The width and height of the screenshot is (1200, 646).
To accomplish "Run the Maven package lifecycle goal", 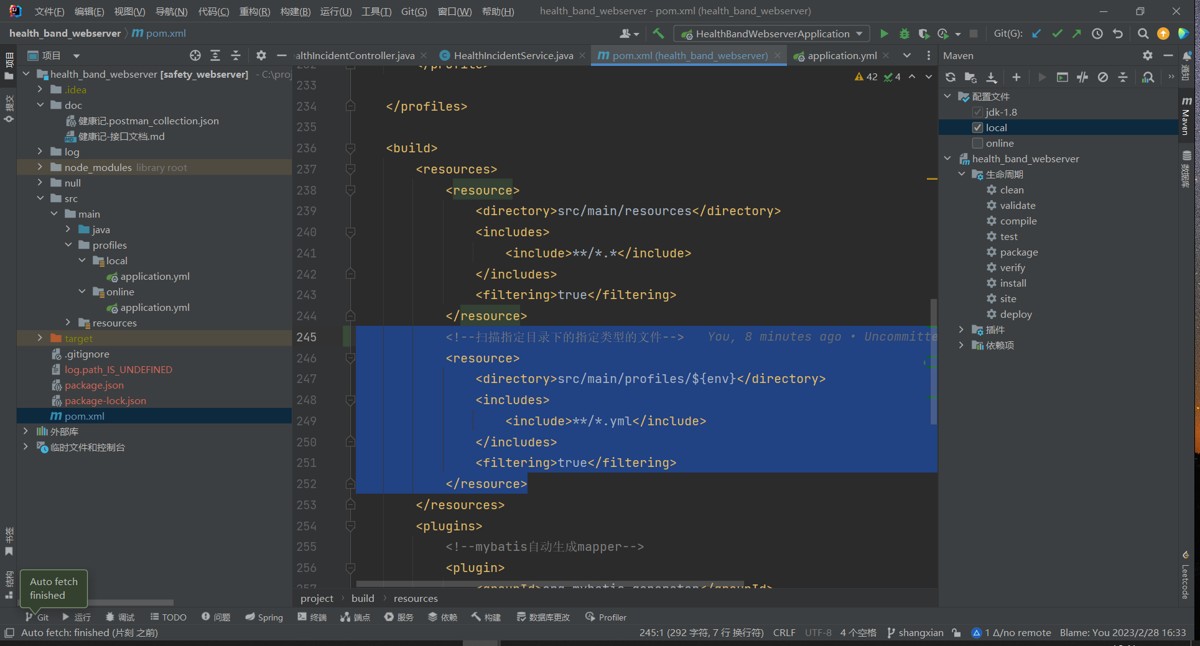I will pyautogui.click(x=1018, y=252).
